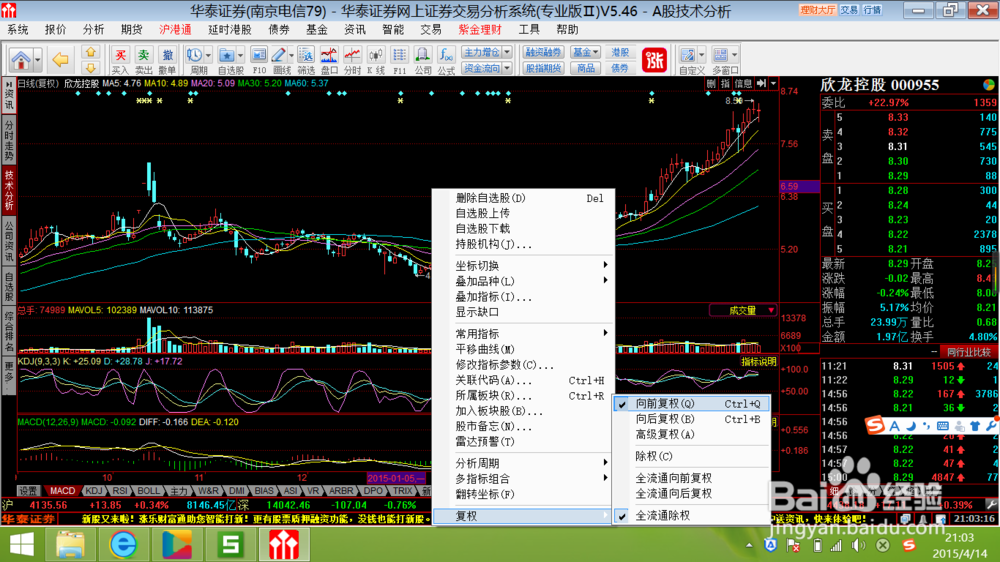Open the Windows Start button
1000x562 pixels.
21,545
